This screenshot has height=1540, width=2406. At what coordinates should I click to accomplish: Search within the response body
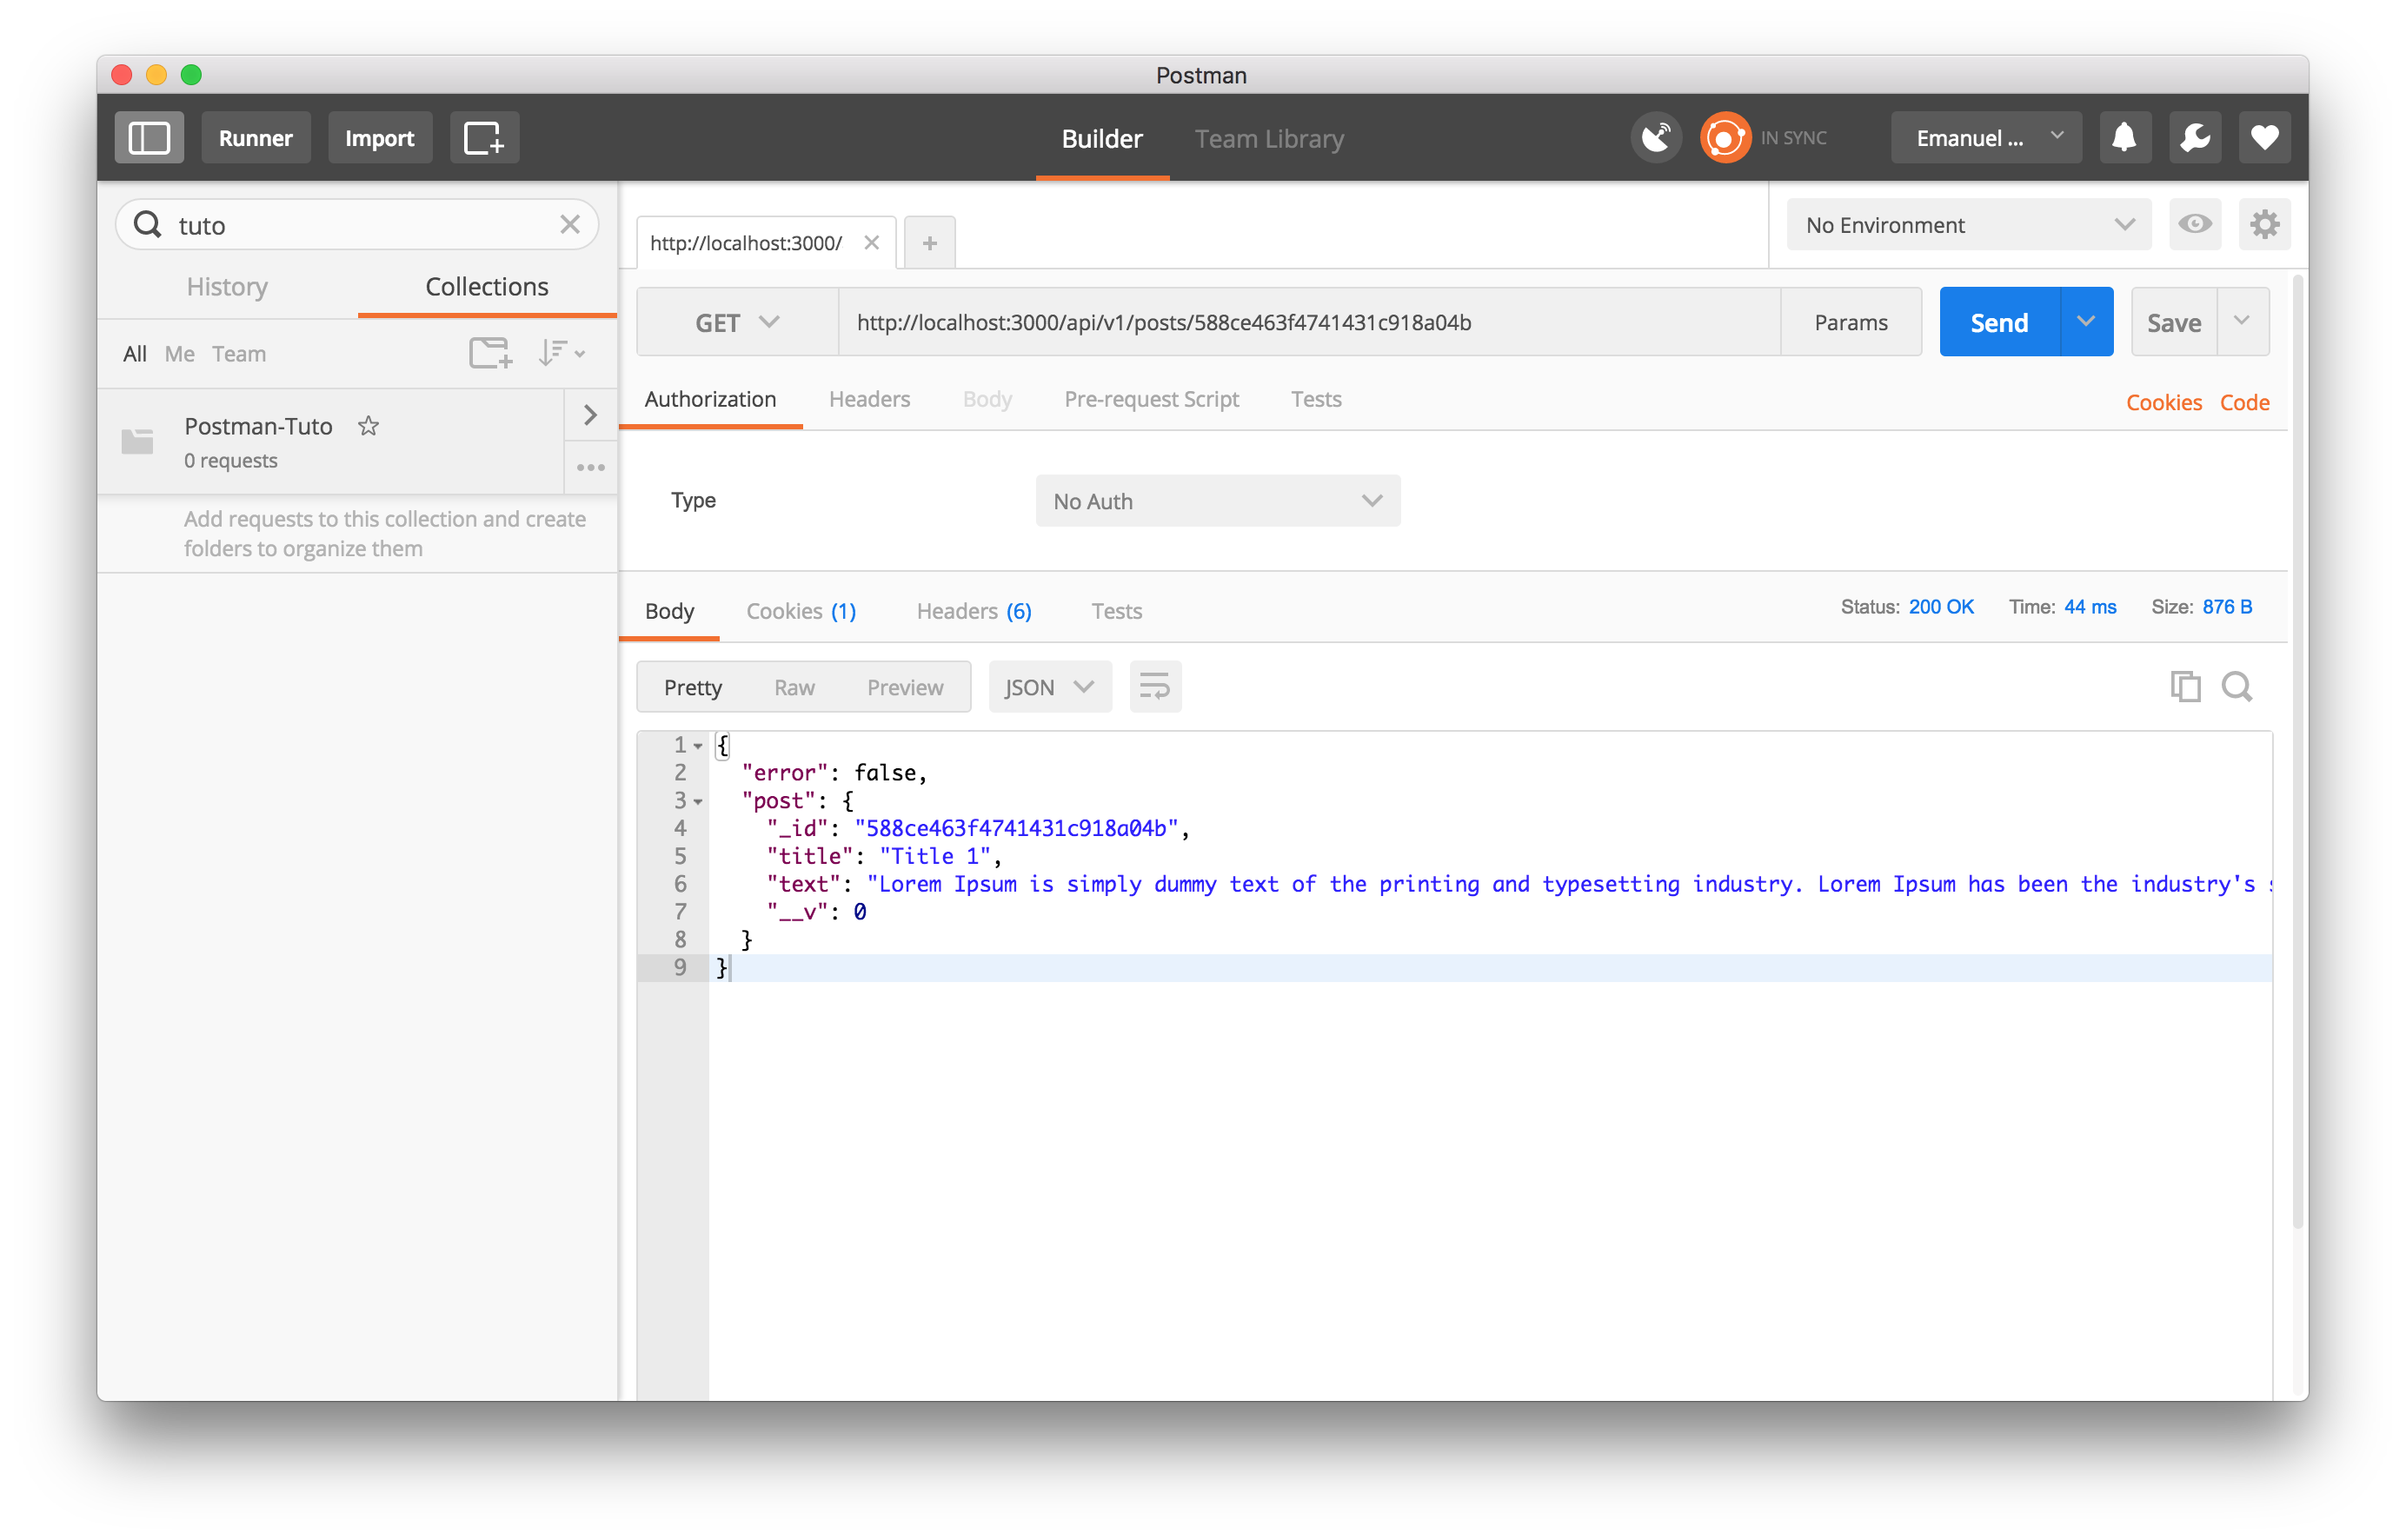(2237, 687)
